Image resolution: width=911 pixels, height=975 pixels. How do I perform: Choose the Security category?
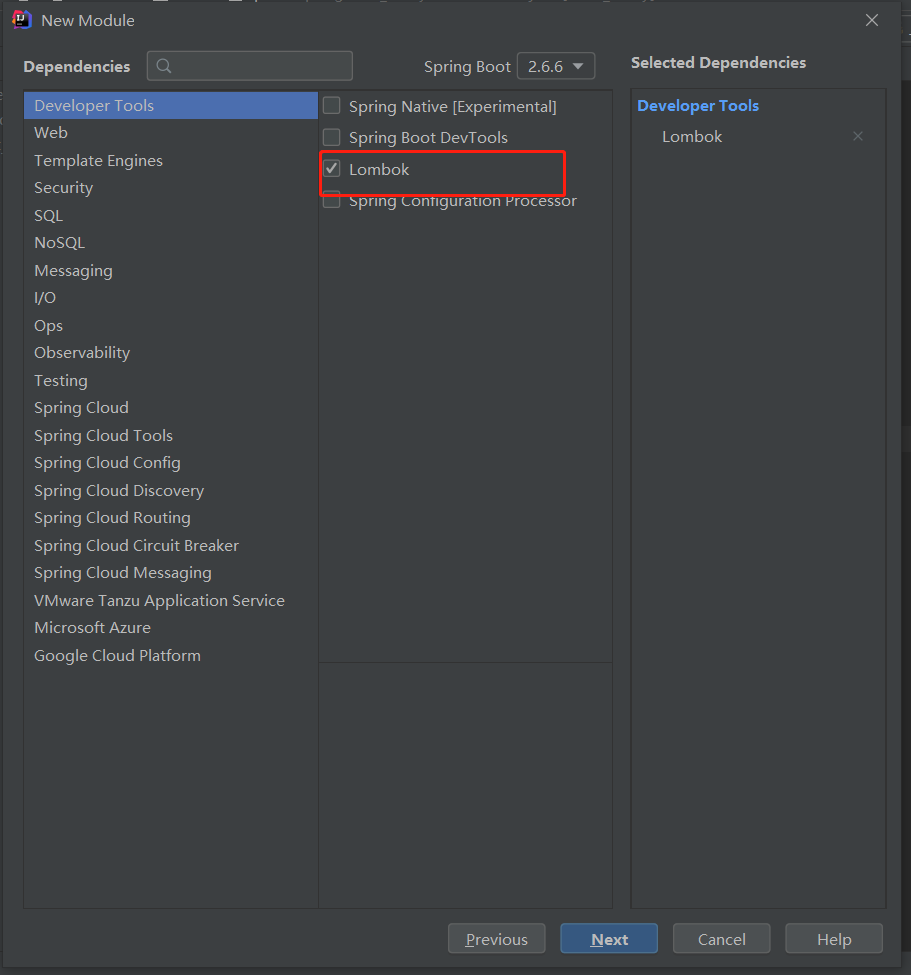[x=171, y=188]
